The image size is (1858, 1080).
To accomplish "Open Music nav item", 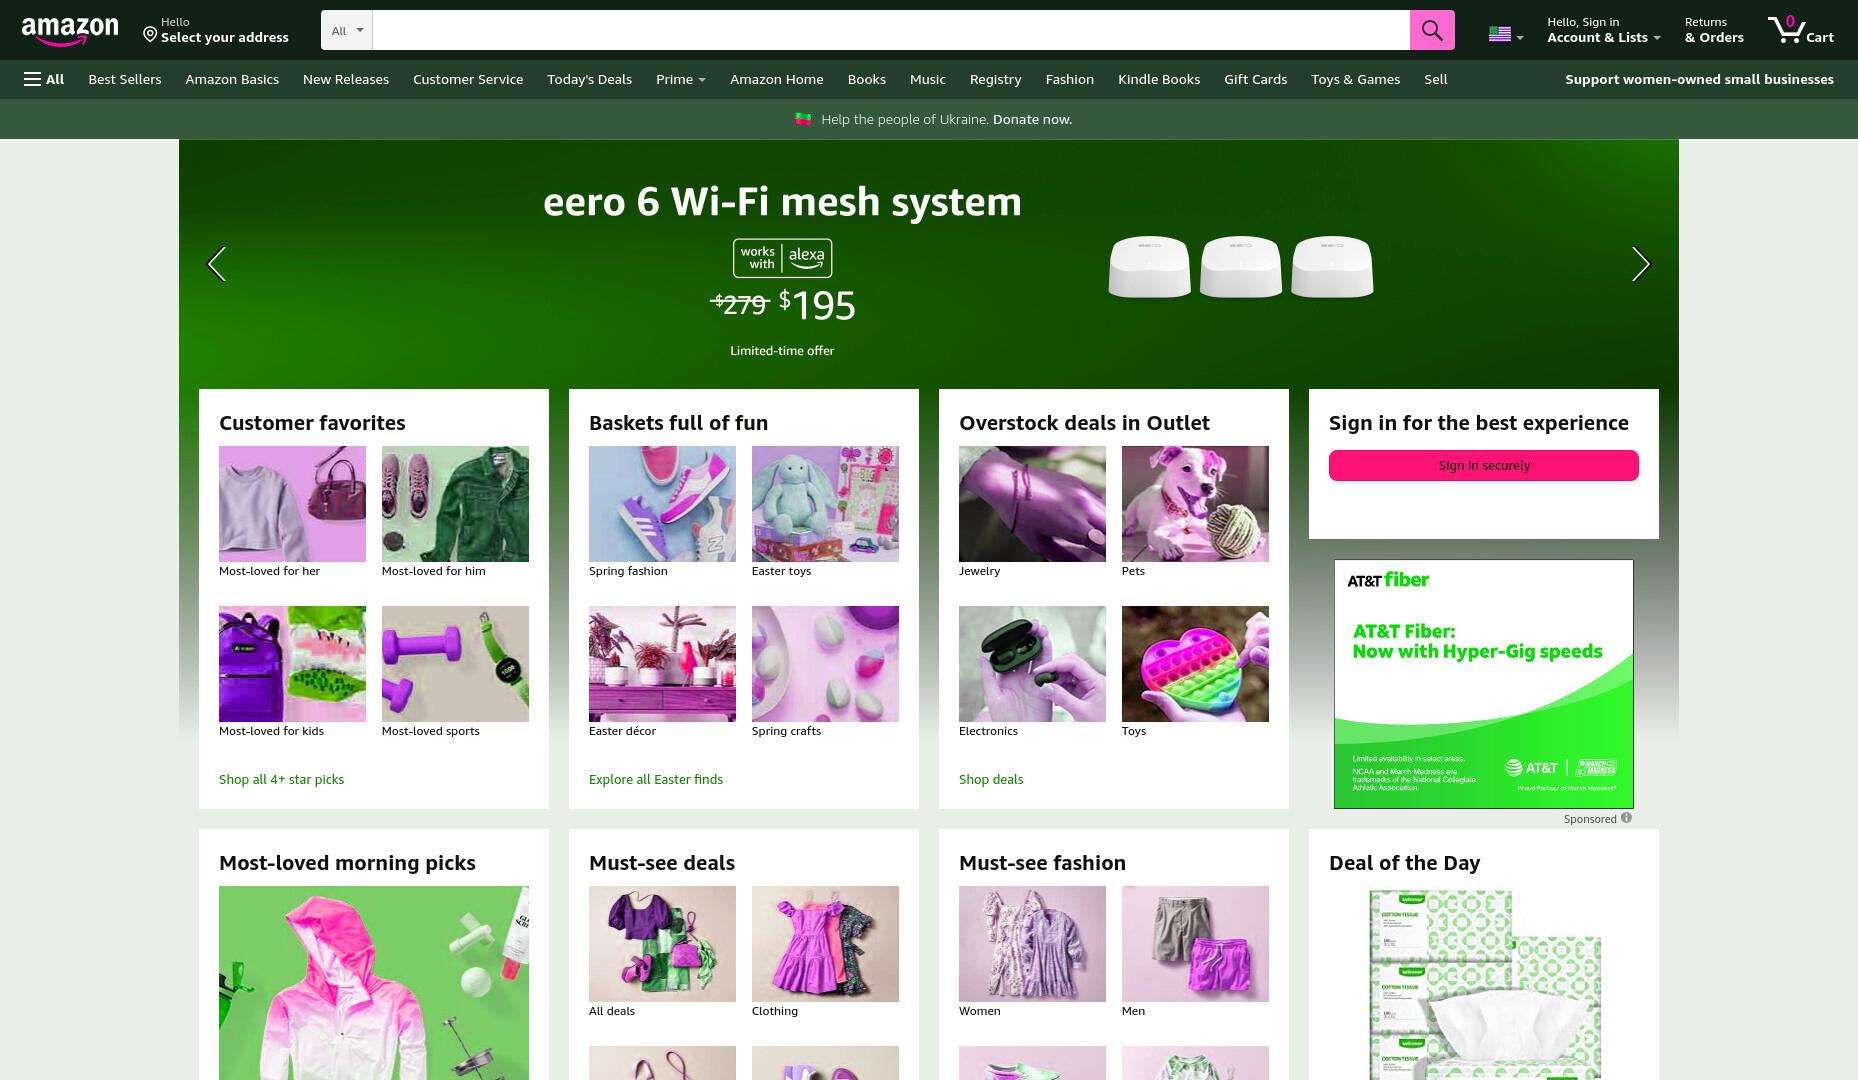I will pyautogui.click(x=928, y=79).
